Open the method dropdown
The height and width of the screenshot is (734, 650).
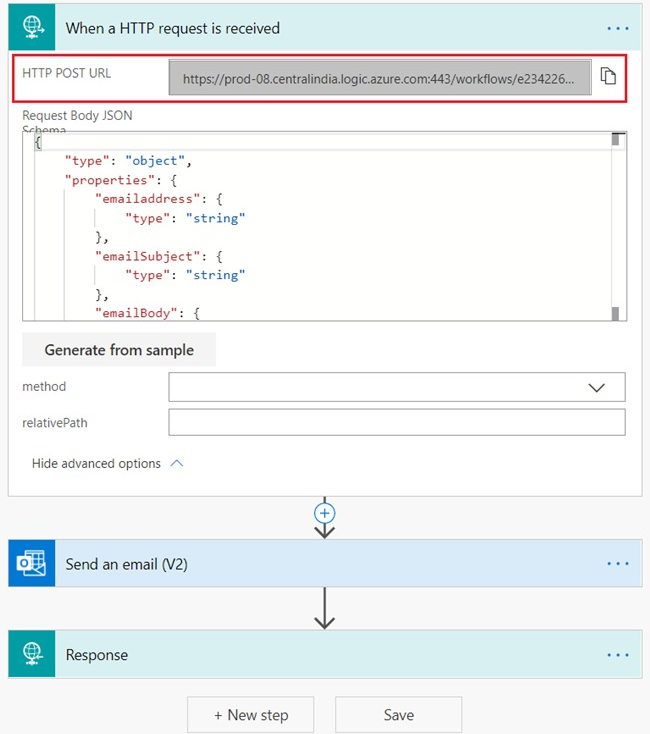(597, 387)
